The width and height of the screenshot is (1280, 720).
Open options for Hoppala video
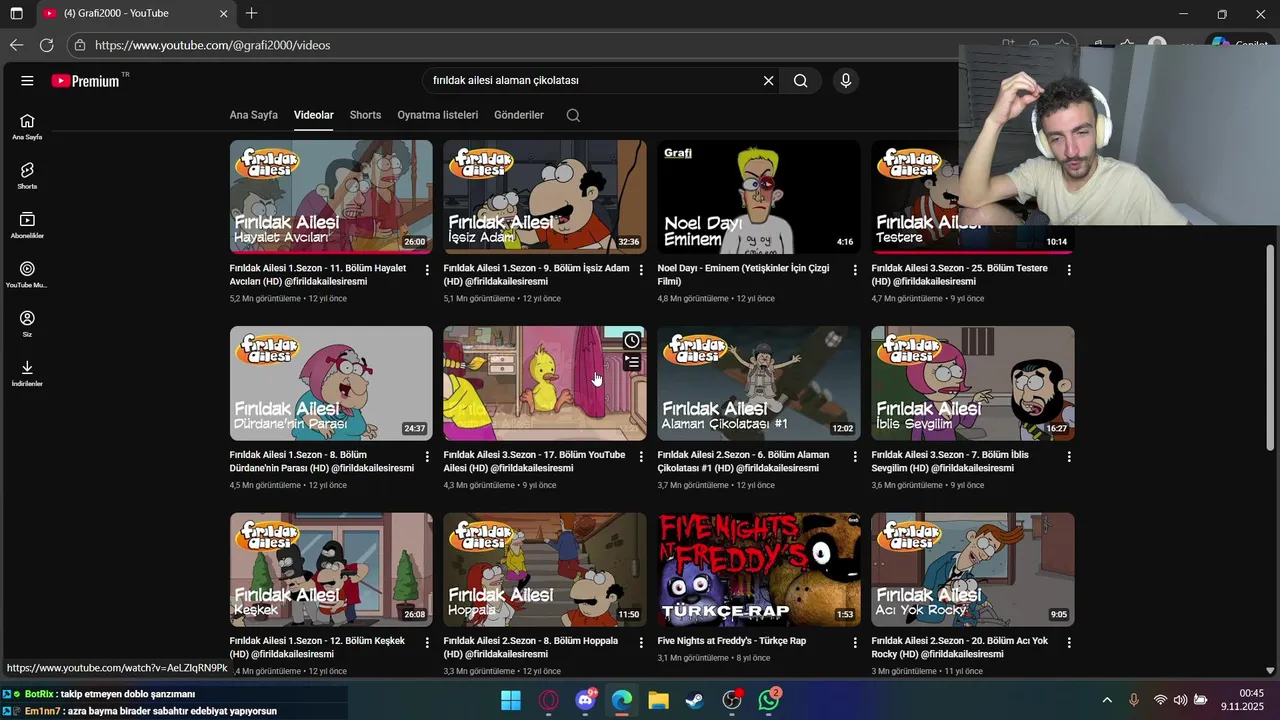tap(641, 643)
